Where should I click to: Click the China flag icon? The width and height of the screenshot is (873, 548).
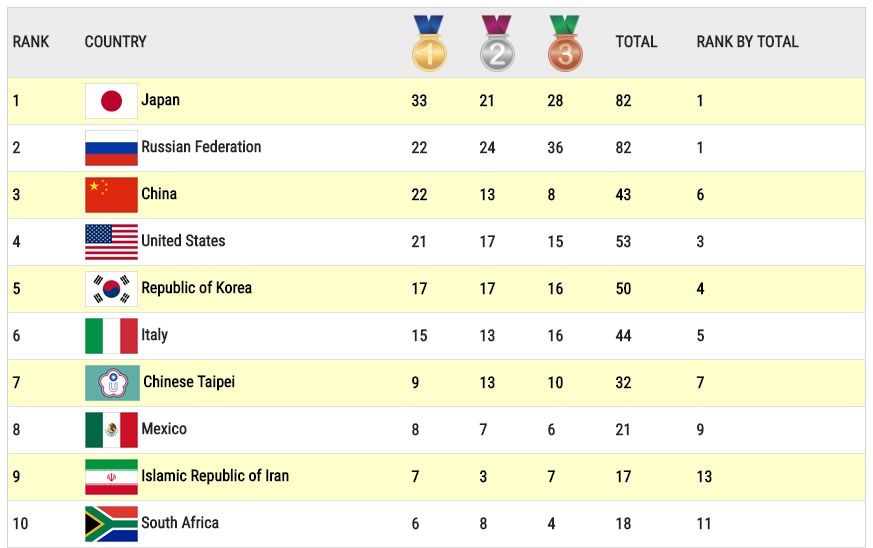111,195
